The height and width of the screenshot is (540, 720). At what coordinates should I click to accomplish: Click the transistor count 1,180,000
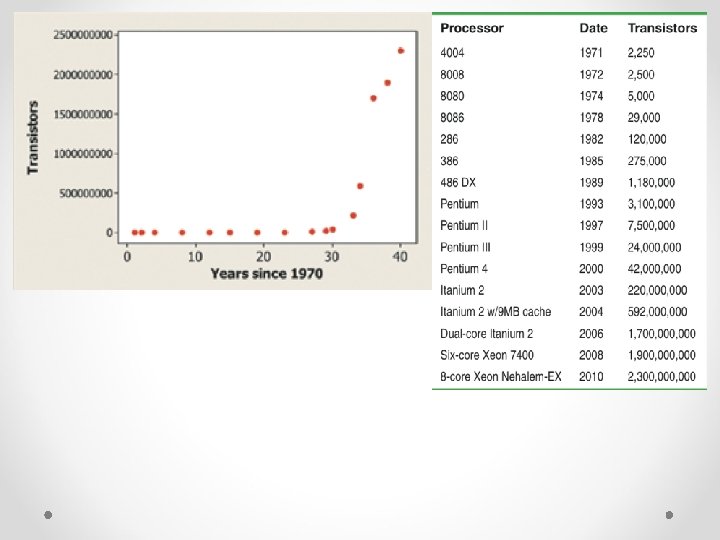click(x=651, y=182)
